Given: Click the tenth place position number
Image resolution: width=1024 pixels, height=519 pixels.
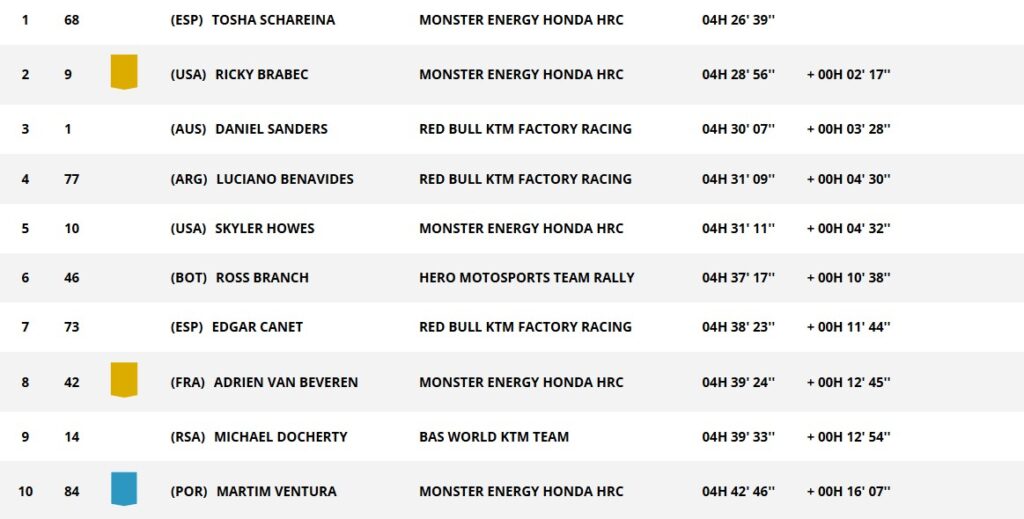Looking at the screenshot, I should 25,491.
